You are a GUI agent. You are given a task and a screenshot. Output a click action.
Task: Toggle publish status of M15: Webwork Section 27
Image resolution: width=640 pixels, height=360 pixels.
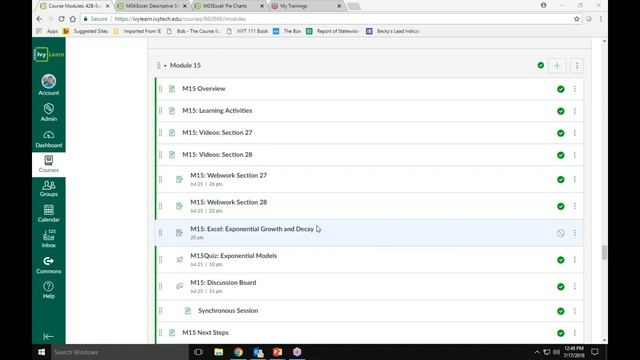coord(561,180)
